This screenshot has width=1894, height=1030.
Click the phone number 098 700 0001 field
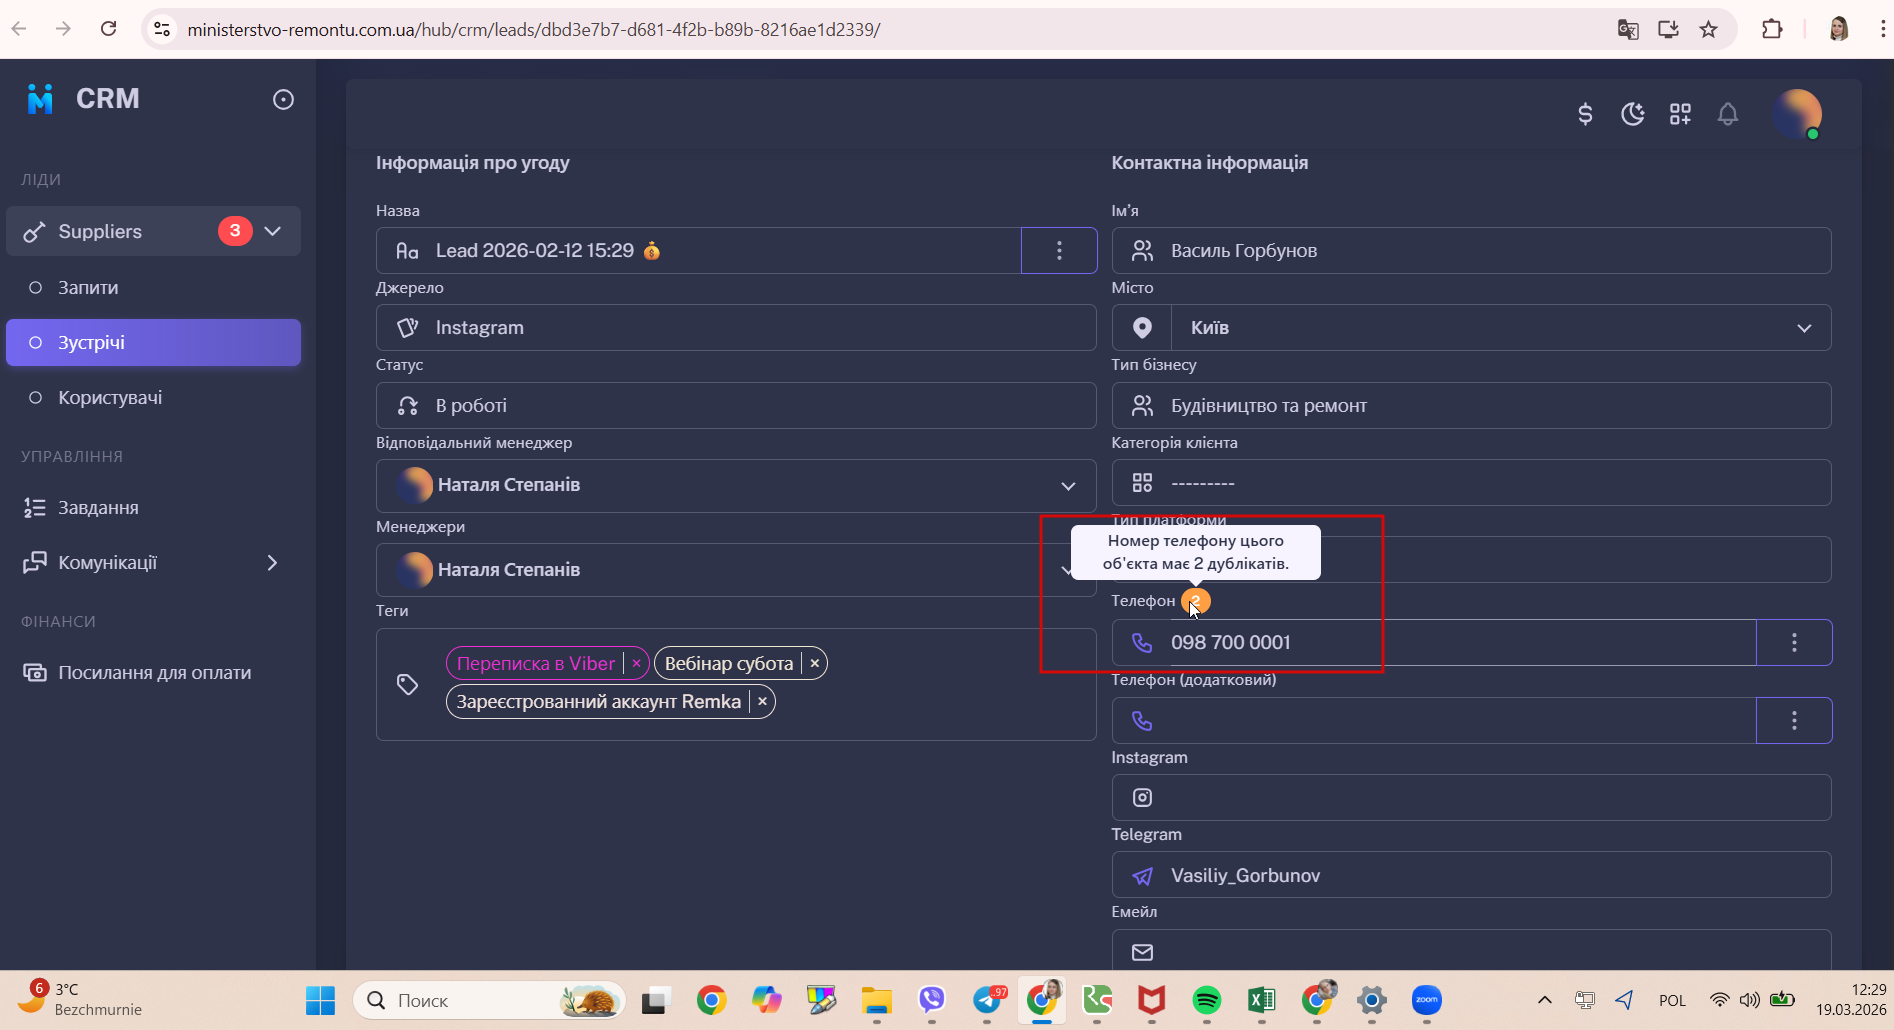tap(1434, 642)
